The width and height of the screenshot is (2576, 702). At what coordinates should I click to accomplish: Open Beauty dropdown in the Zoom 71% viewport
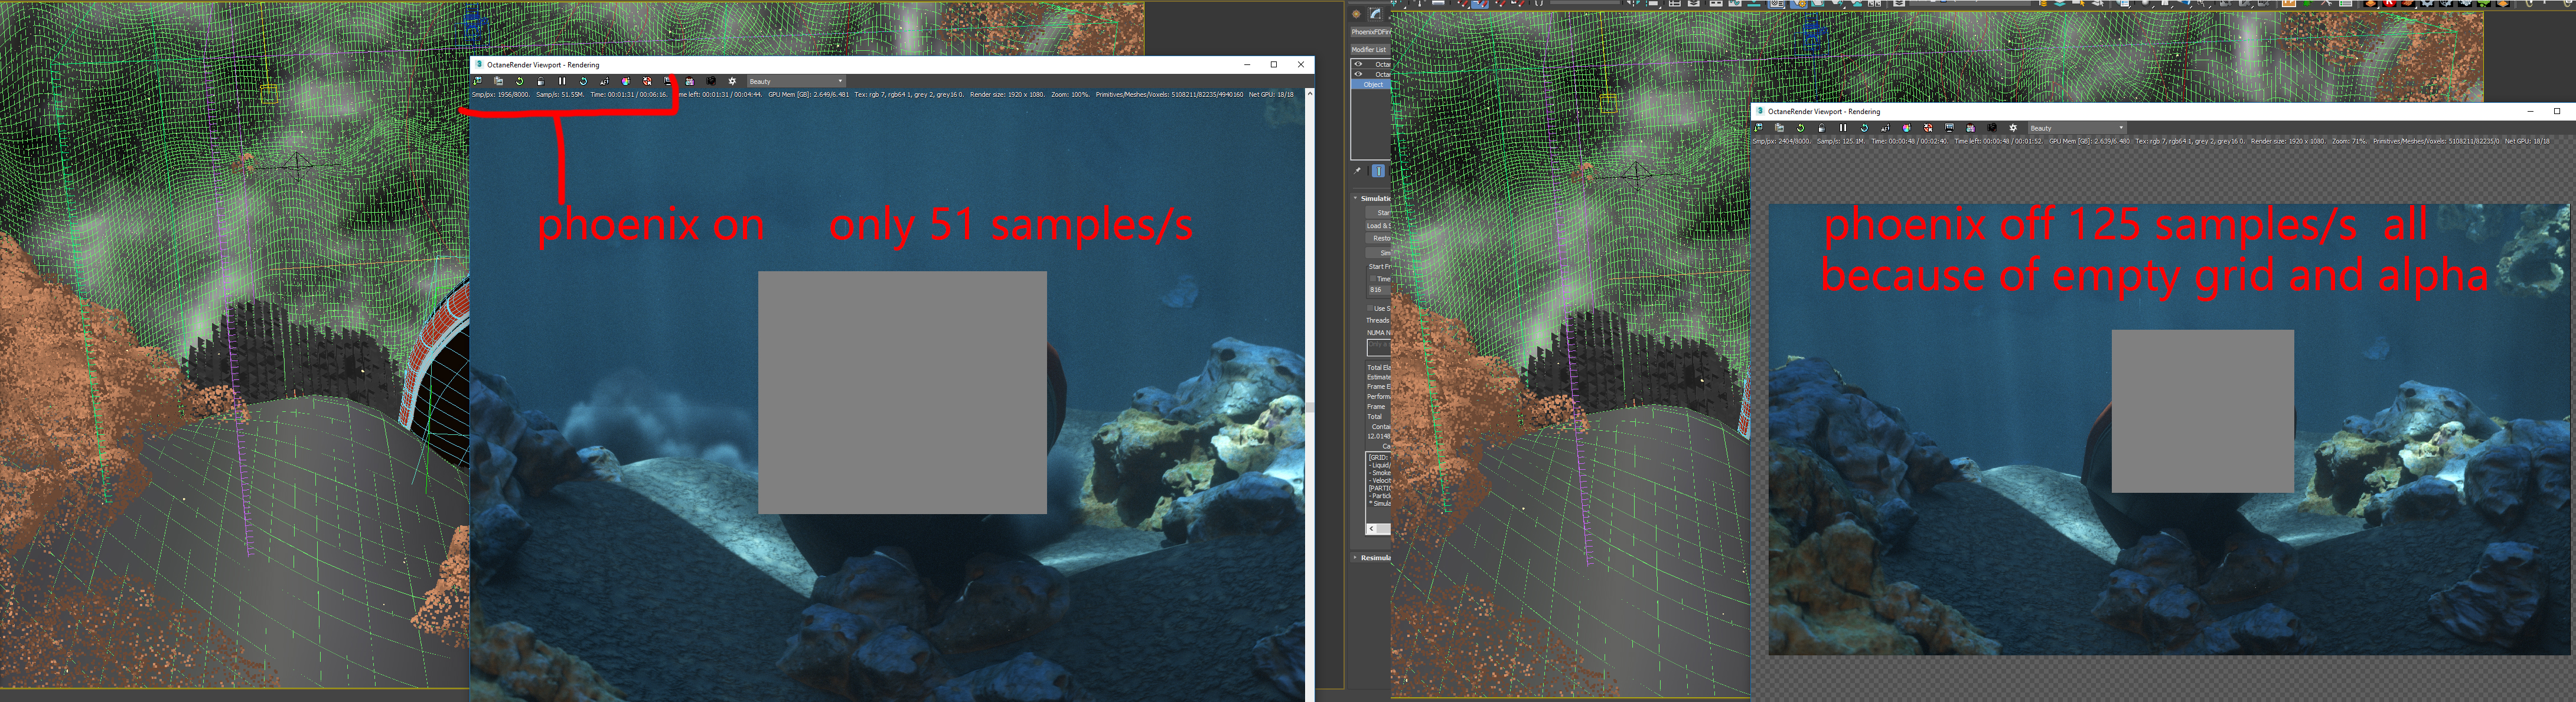pos(2077,128)
